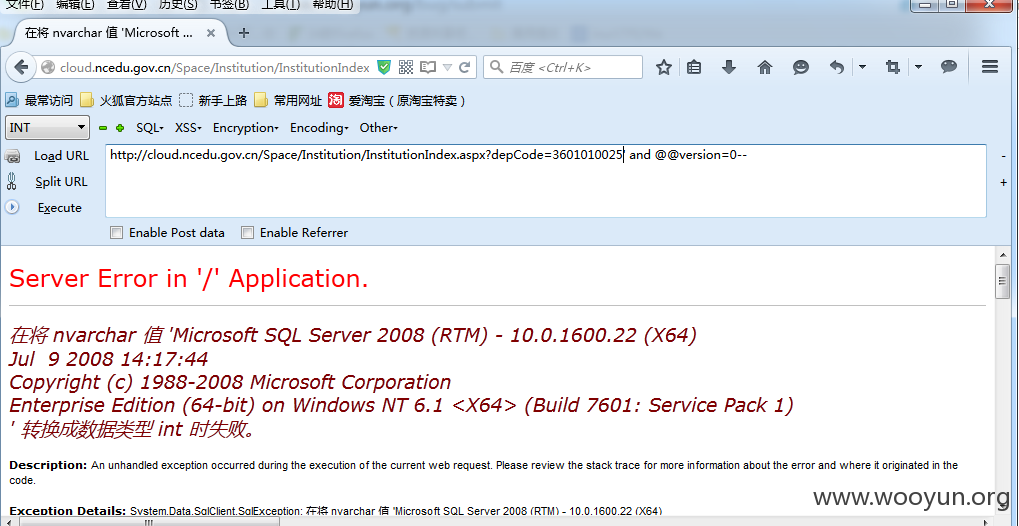The width and height of the screenshot is (1019, 526).
Task: Click the undo arrow toolbar icon
Action: point(837,67)
